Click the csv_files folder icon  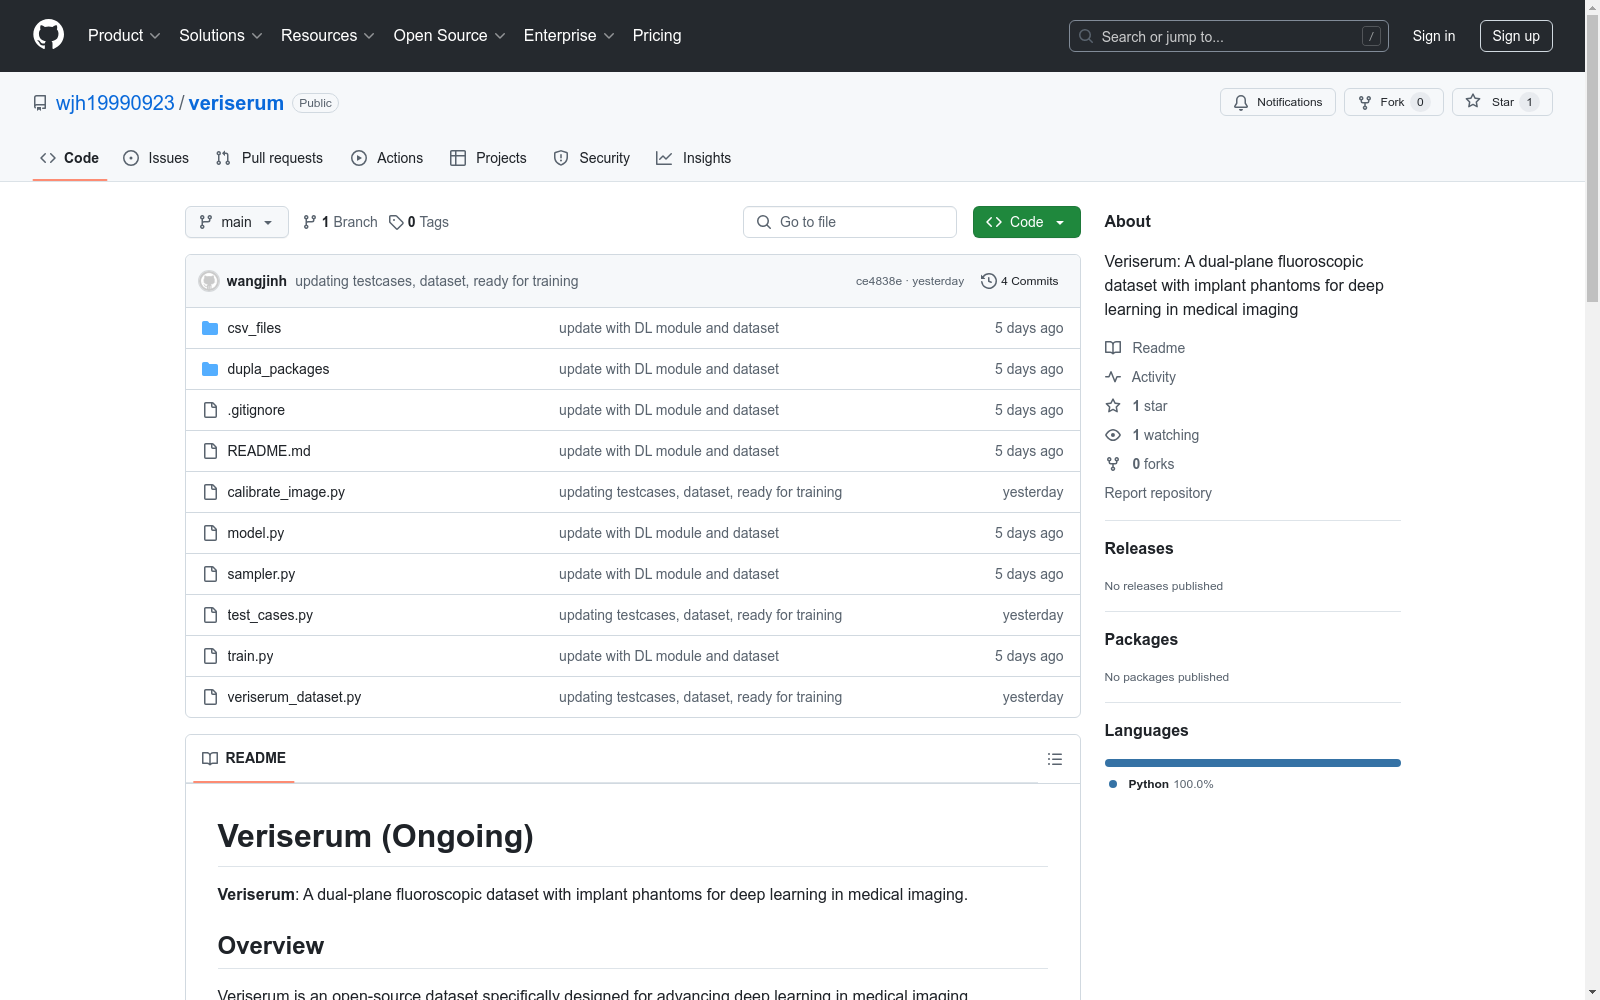[x=210, y=328]
